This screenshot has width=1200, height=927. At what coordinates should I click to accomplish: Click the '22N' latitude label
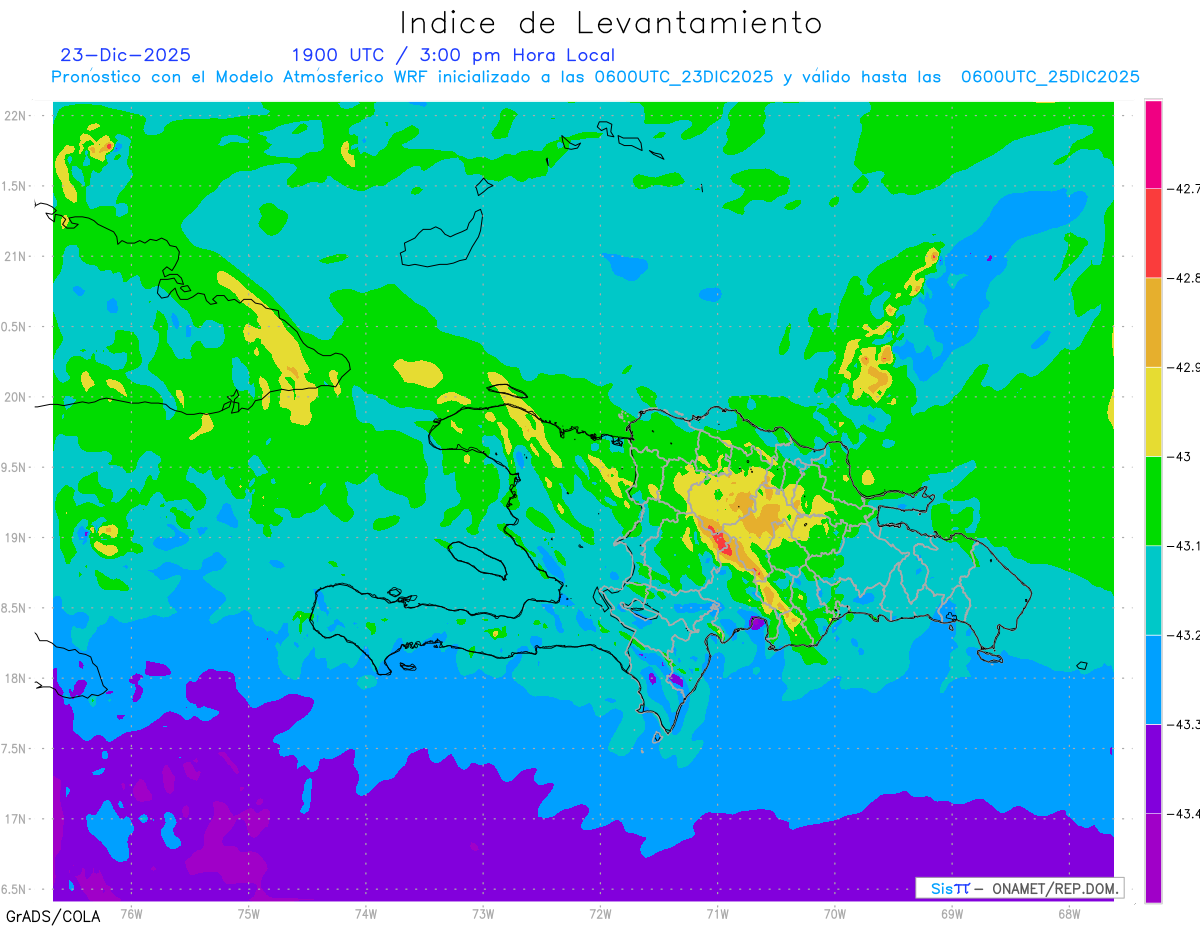(x=17, y=115)
